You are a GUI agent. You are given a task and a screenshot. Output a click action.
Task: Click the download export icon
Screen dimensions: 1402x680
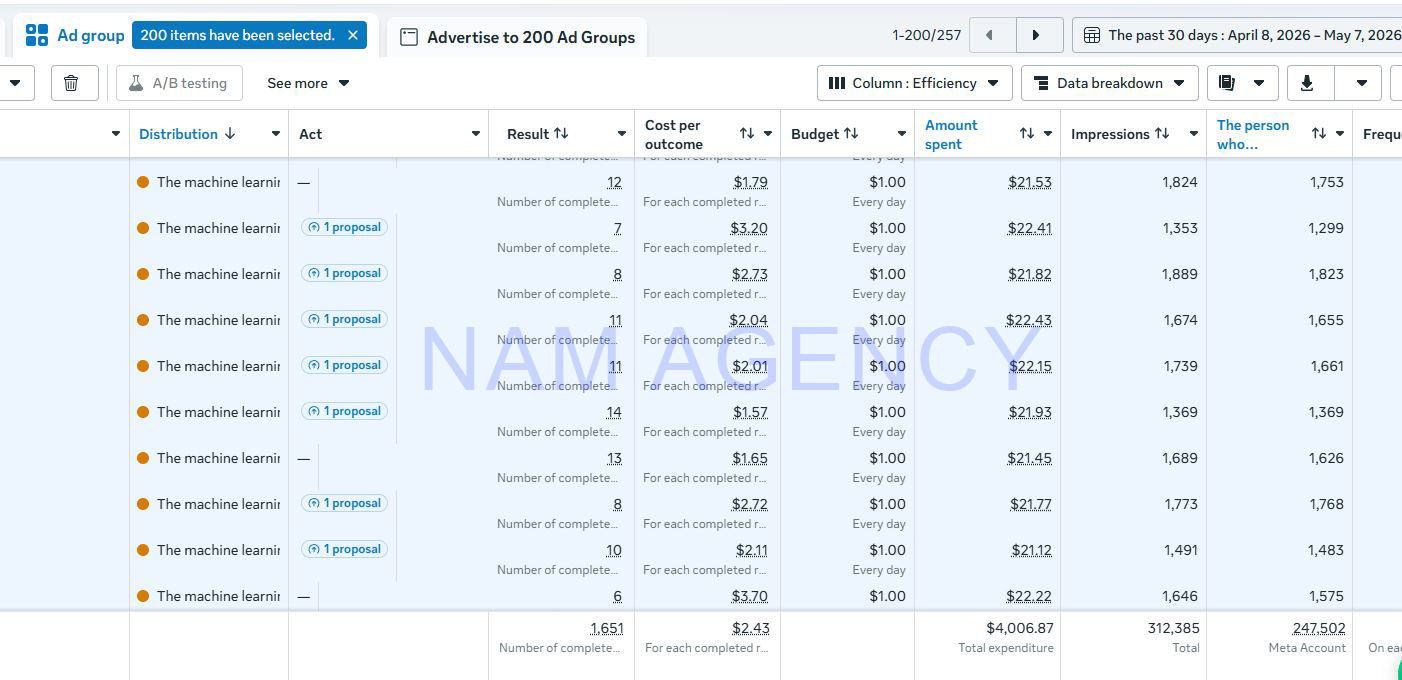pos(1306,83)
